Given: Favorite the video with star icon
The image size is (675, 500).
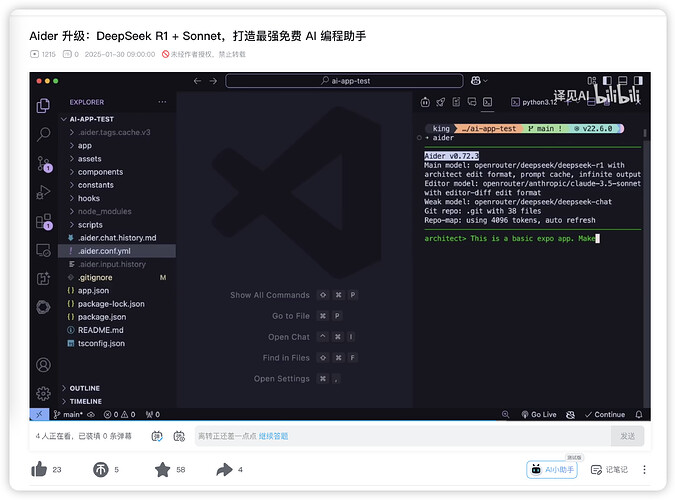Looking at the screenshot, I should pos(162,469).
